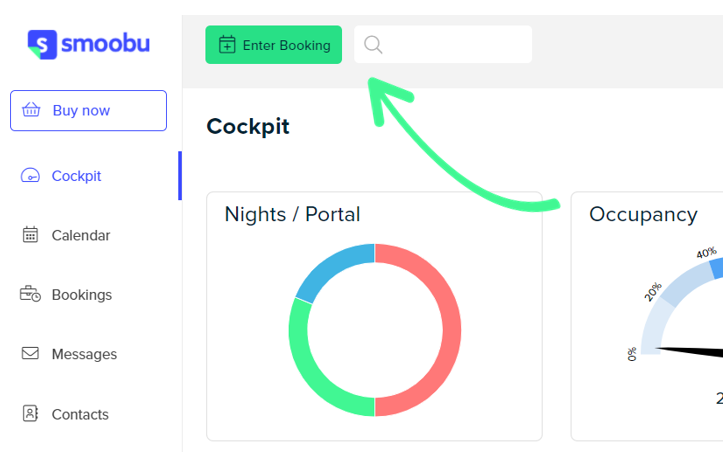Click the Calendar icon in sidebar
This screenshot has height=452, width=728.
coord(30,234)
